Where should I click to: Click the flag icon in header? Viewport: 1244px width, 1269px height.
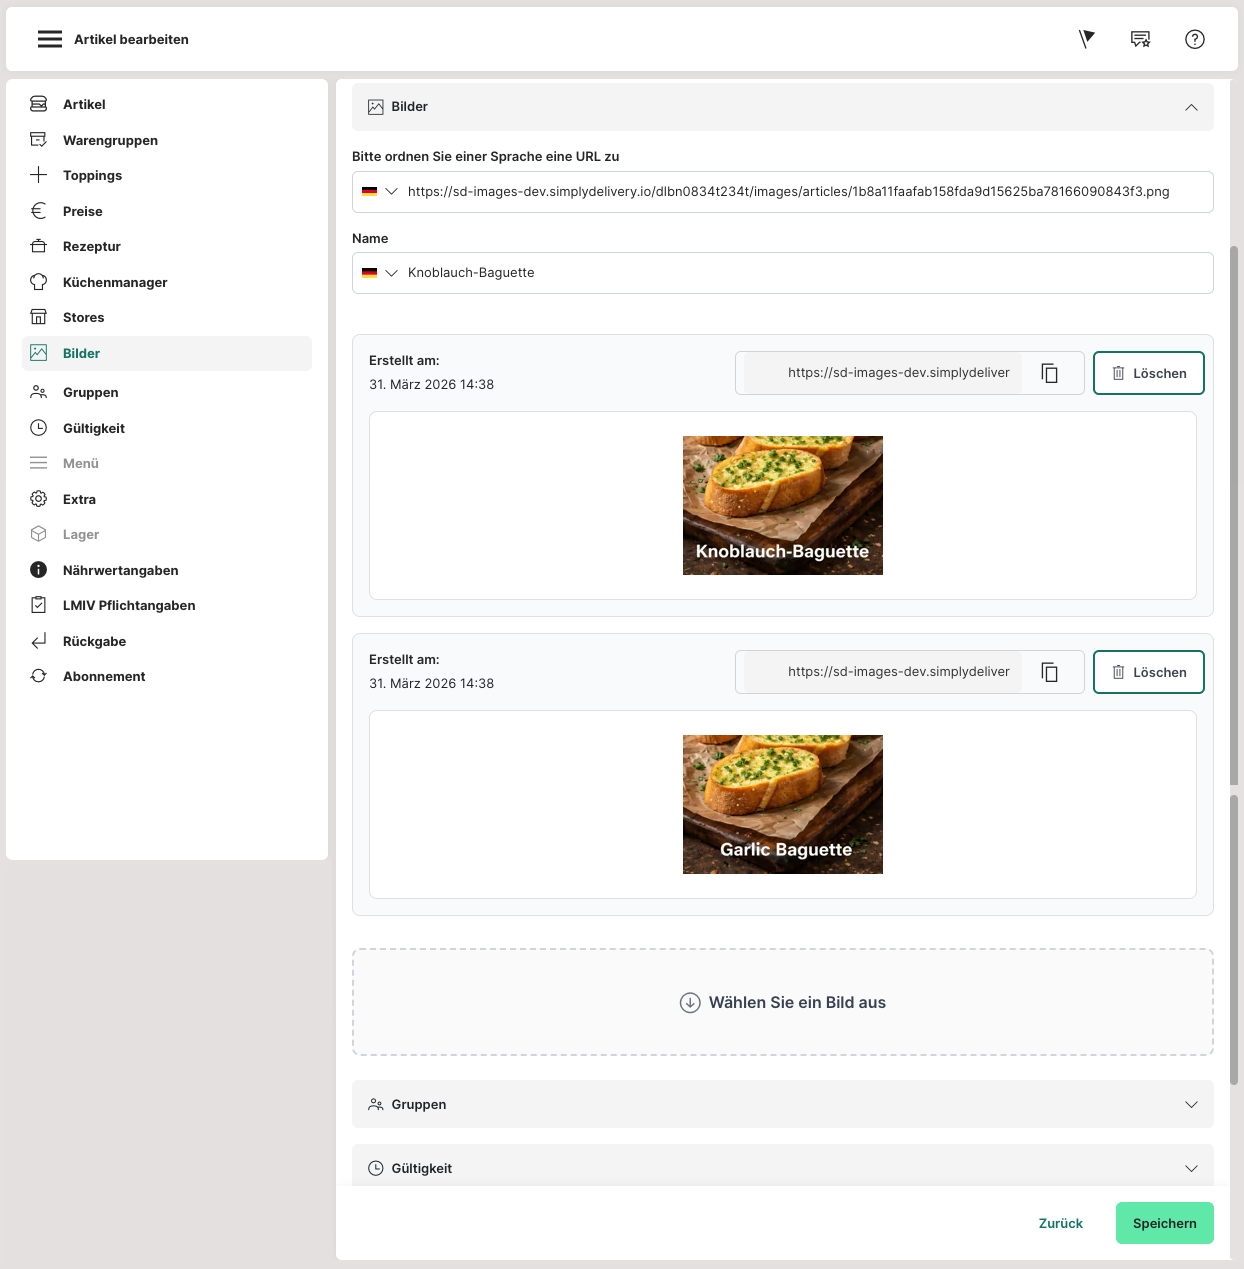pos(1087,39)
